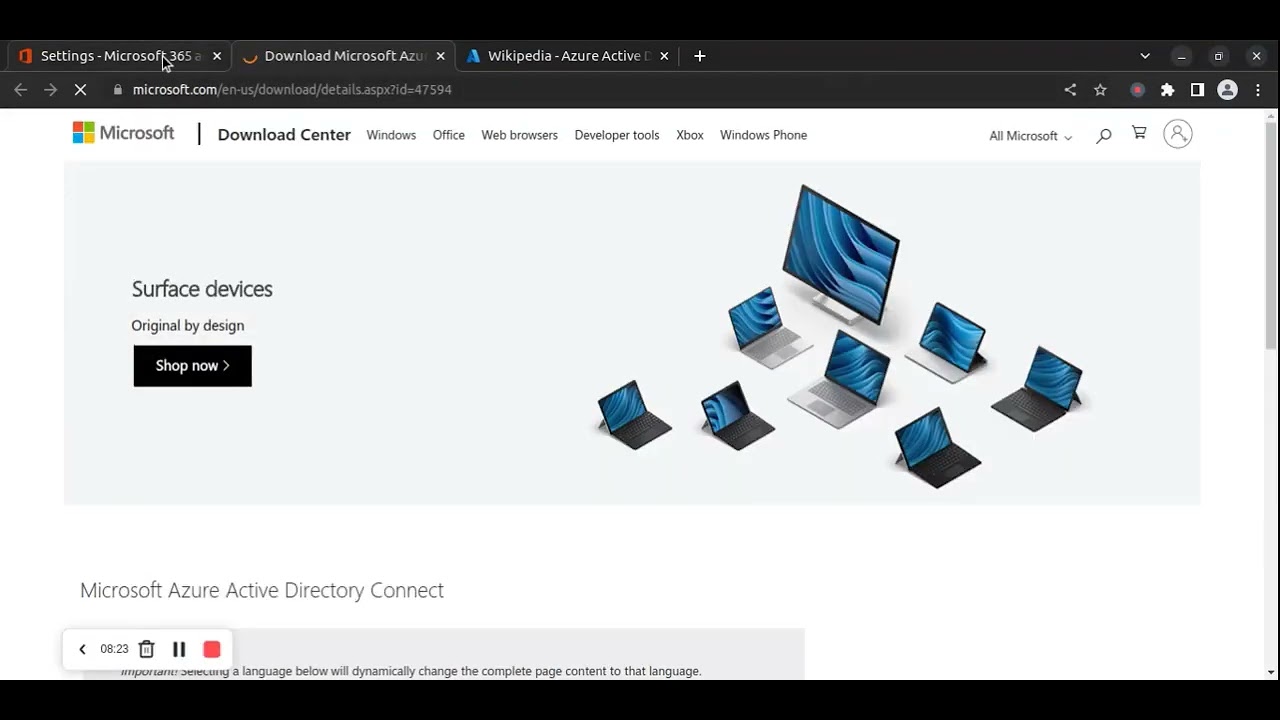Click the Shop now button
1280x720 pixels.
[x=193, y=366]
